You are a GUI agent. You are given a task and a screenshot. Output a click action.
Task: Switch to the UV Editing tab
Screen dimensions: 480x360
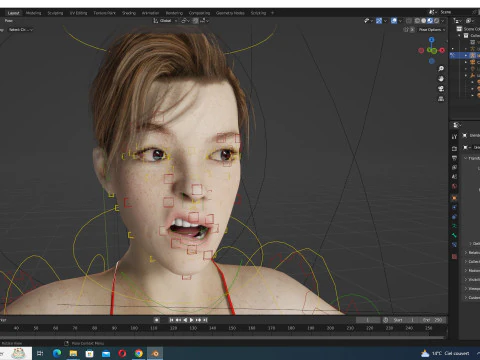(78, 13)
